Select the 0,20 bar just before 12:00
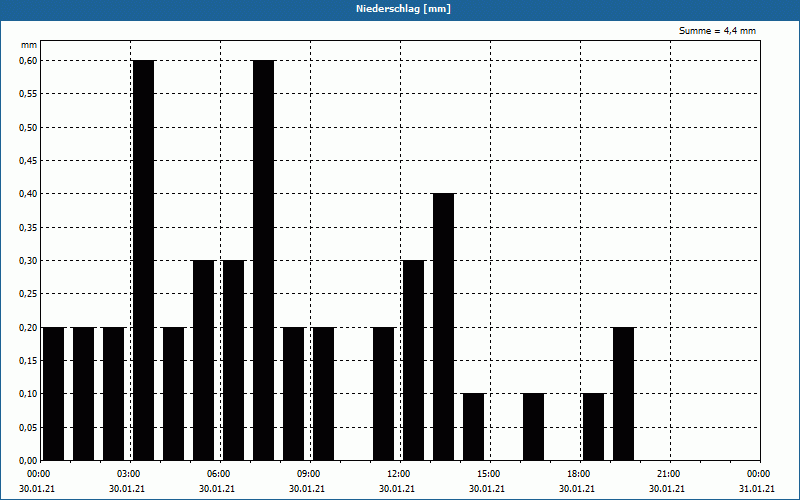This screenshot has height=500, width=800. pos(384,394)
